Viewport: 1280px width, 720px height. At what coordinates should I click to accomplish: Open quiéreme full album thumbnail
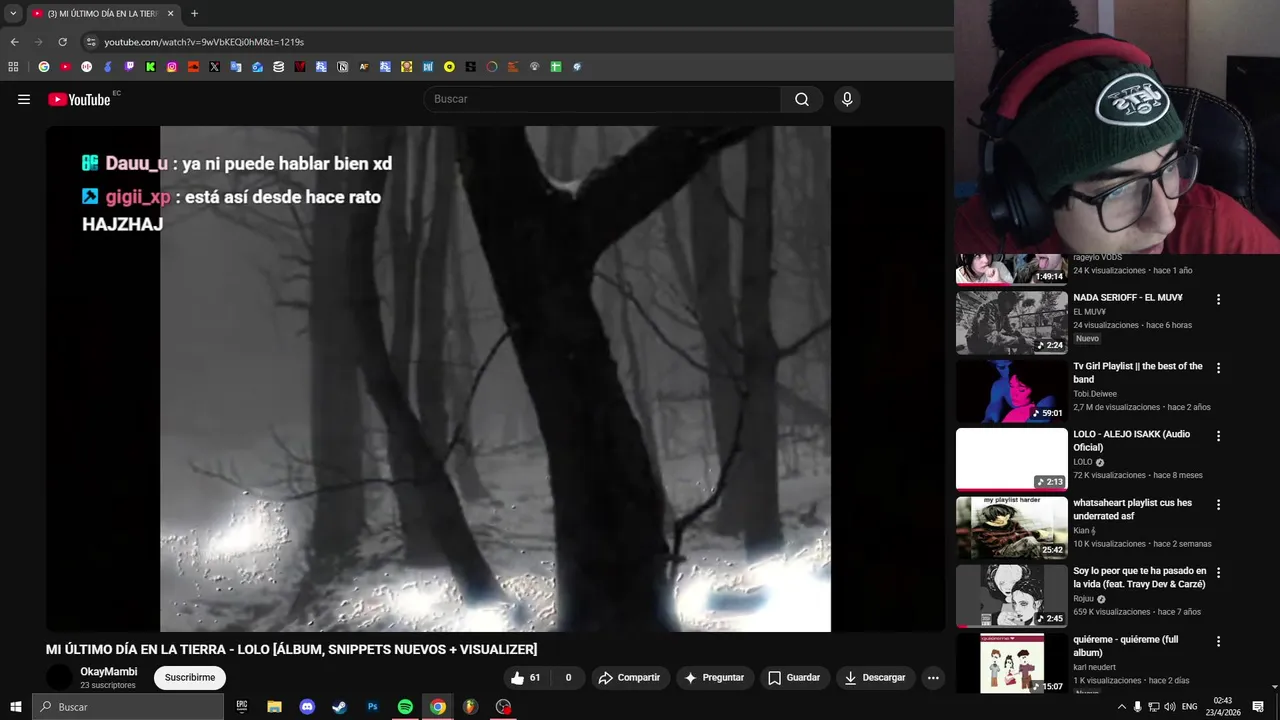[x=1012, y=664]
